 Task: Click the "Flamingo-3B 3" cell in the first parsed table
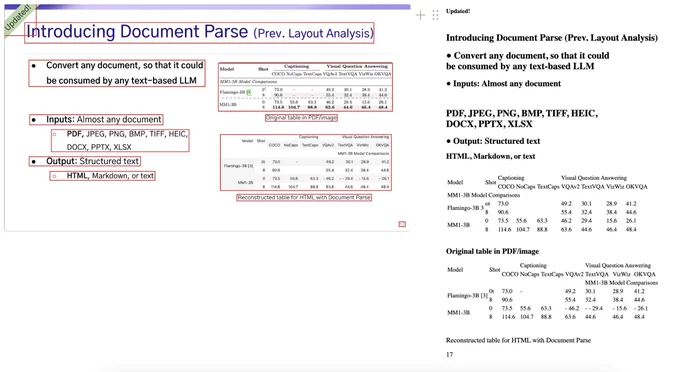click(x=465, y=208)
